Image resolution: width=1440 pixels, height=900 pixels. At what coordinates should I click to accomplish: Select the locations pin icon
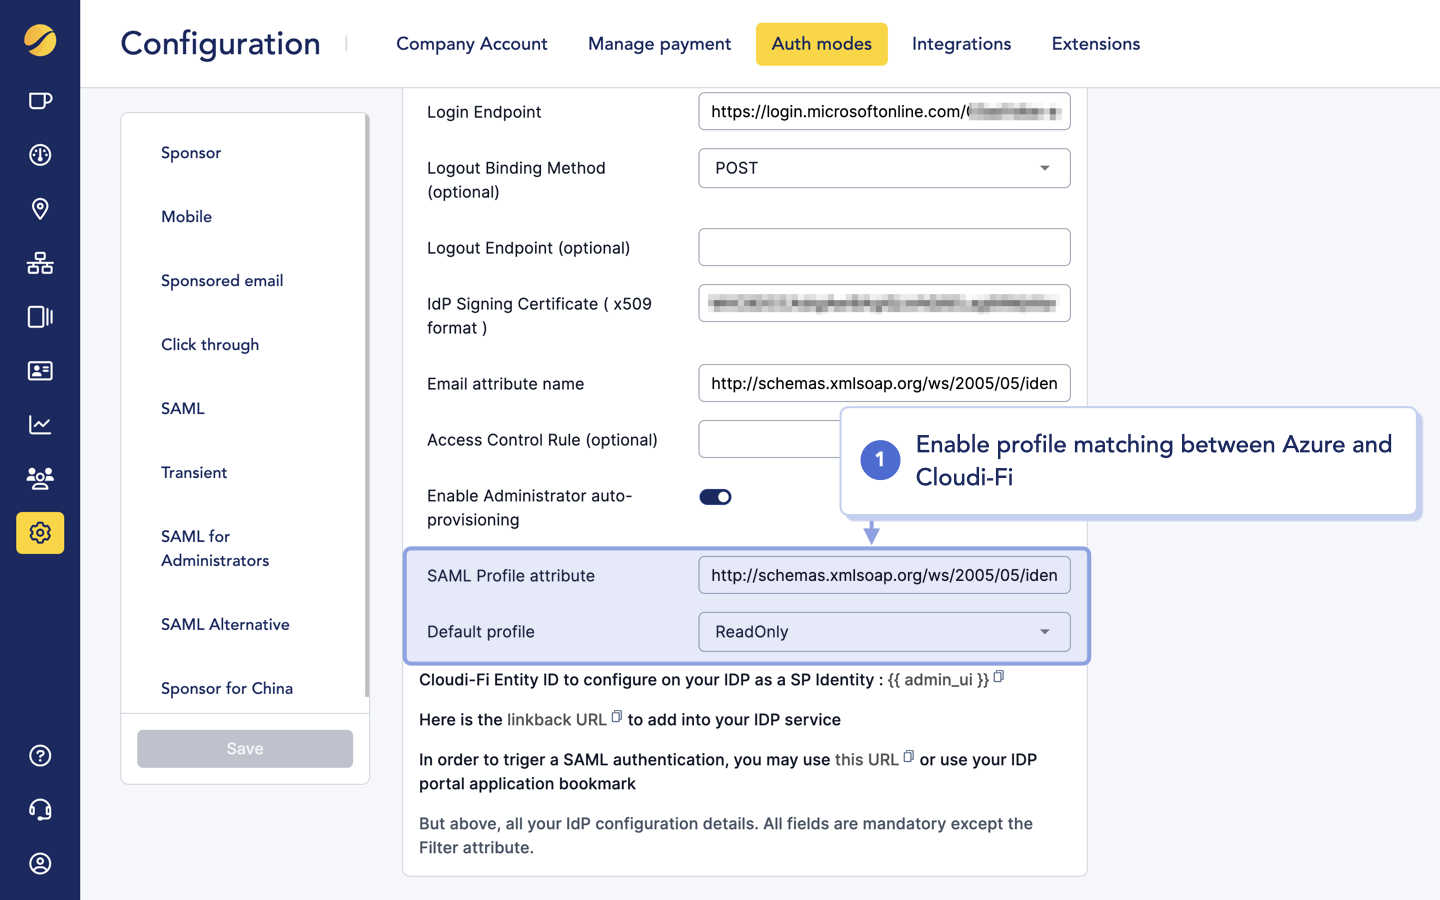click(40, 209)
